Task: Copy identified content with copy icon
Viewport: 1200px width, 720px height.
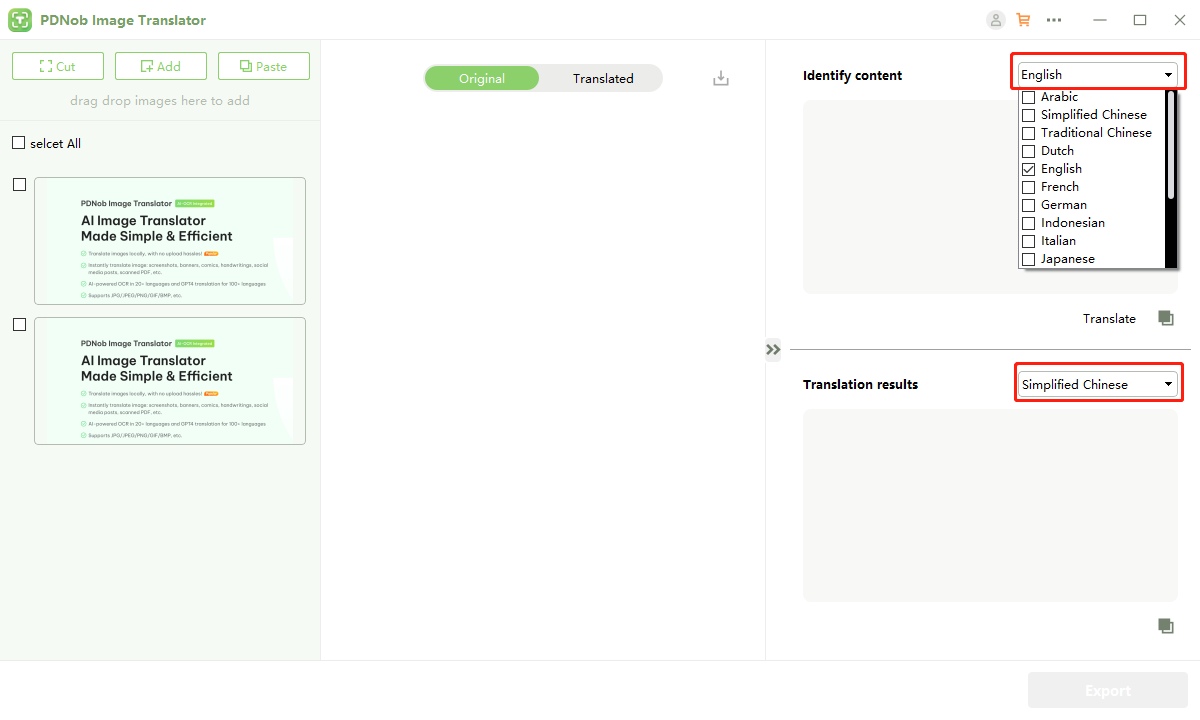Action: [1165, 318]
